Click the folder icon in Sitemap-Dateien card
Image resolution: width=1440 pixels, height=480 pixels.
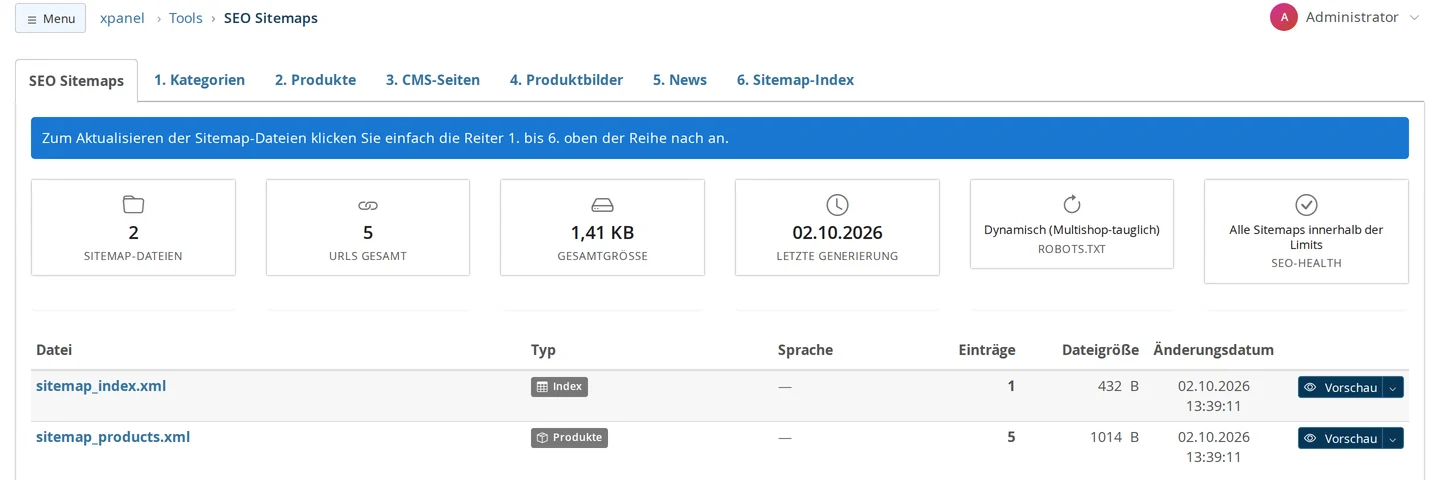pos(133,205)
